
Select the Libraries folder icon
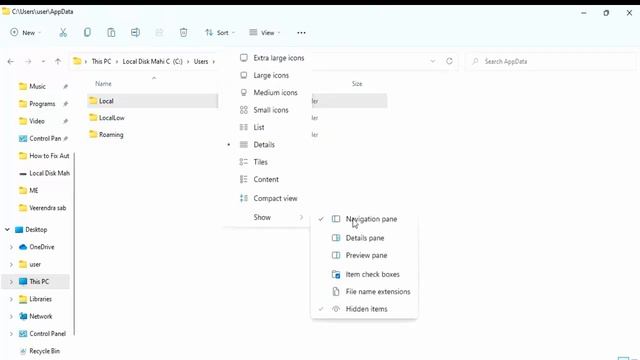coord(23,299)
